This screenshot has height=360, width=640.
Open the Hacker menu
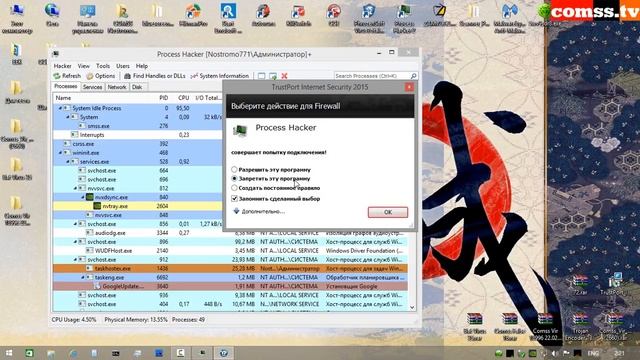point(62,66)
